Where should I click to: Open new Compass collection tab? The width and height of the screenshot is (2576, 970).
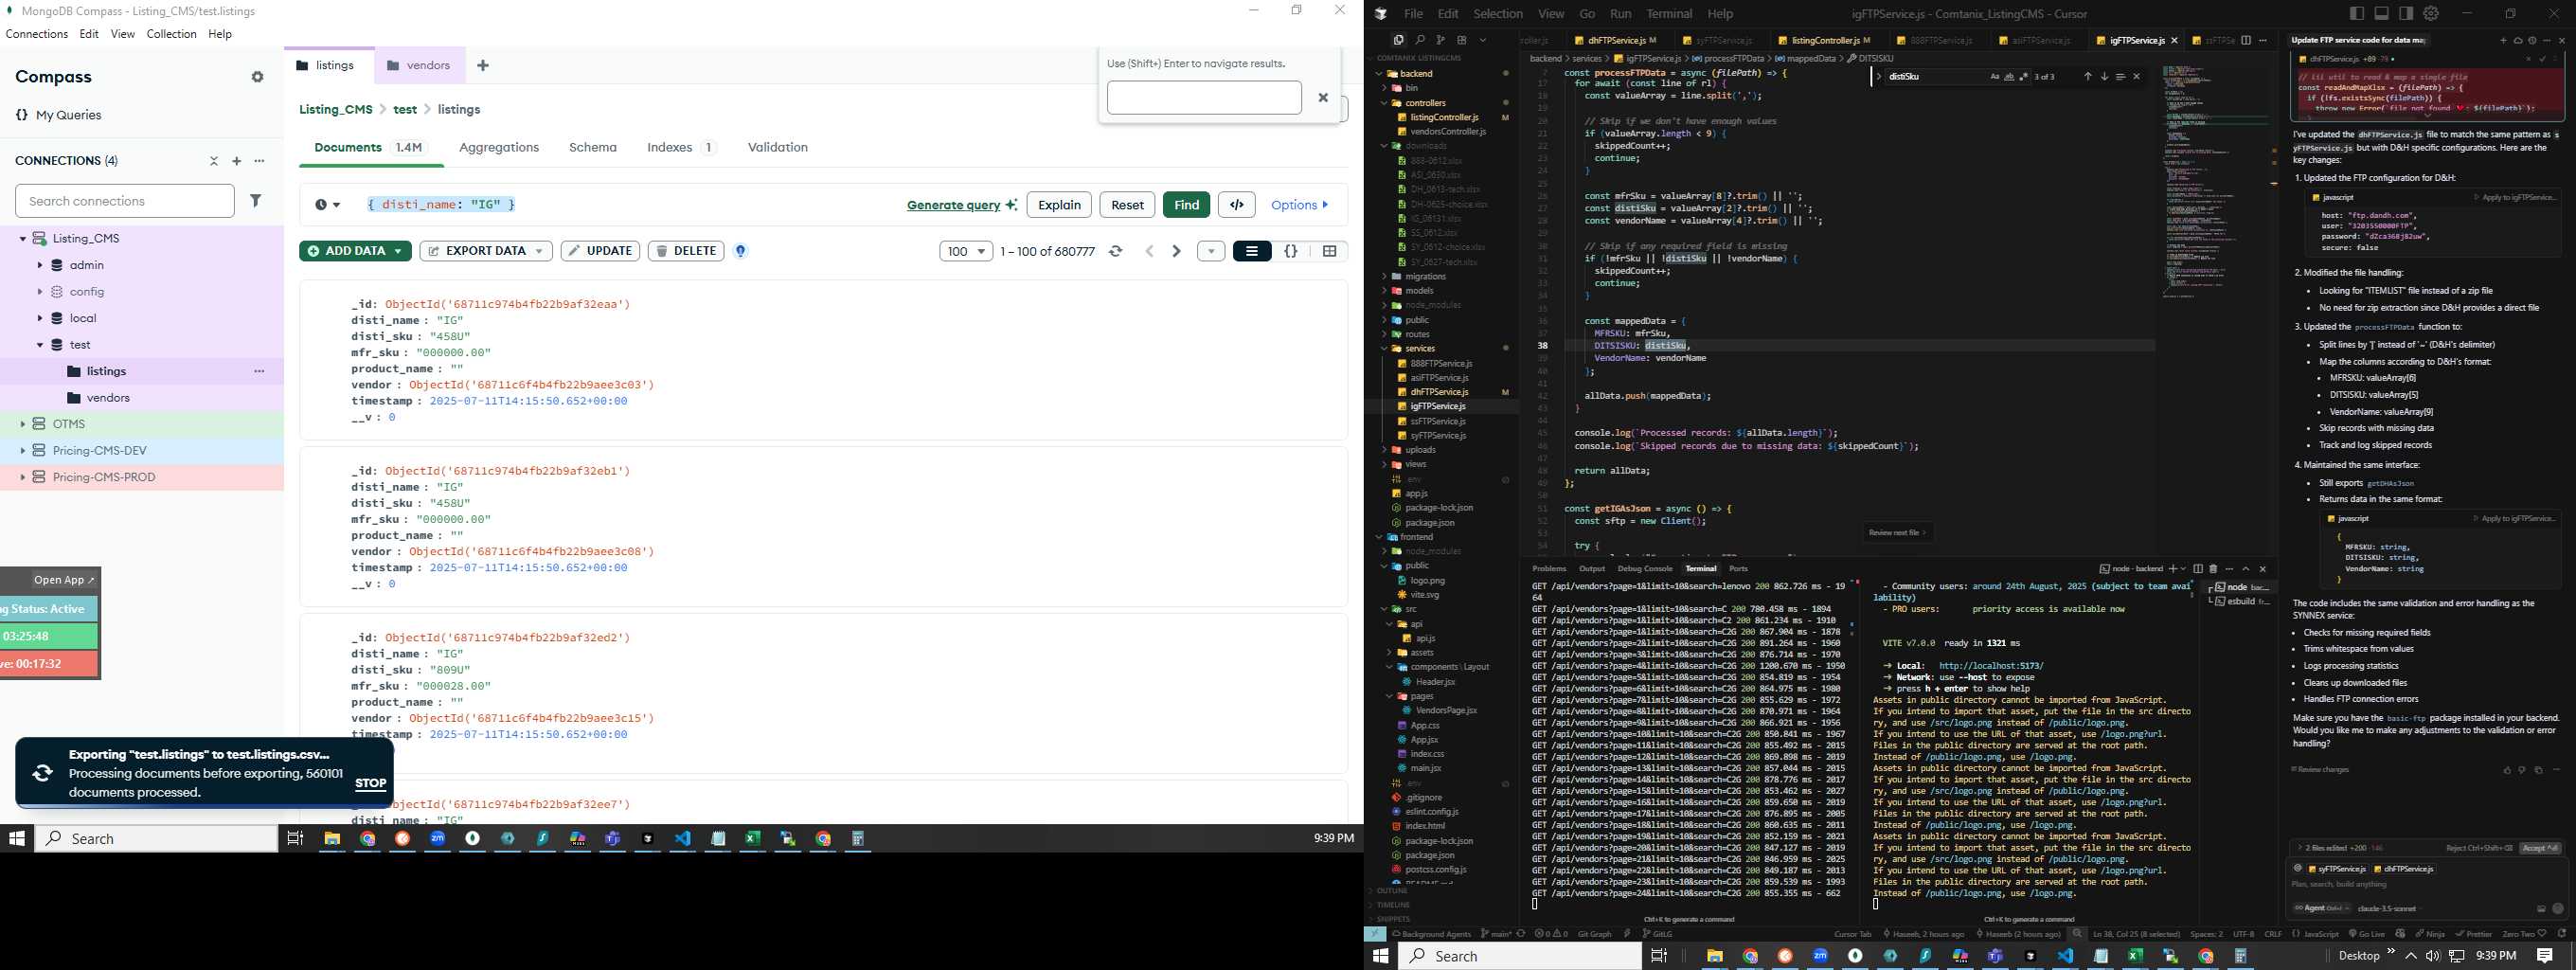click(x=483, y=65)
